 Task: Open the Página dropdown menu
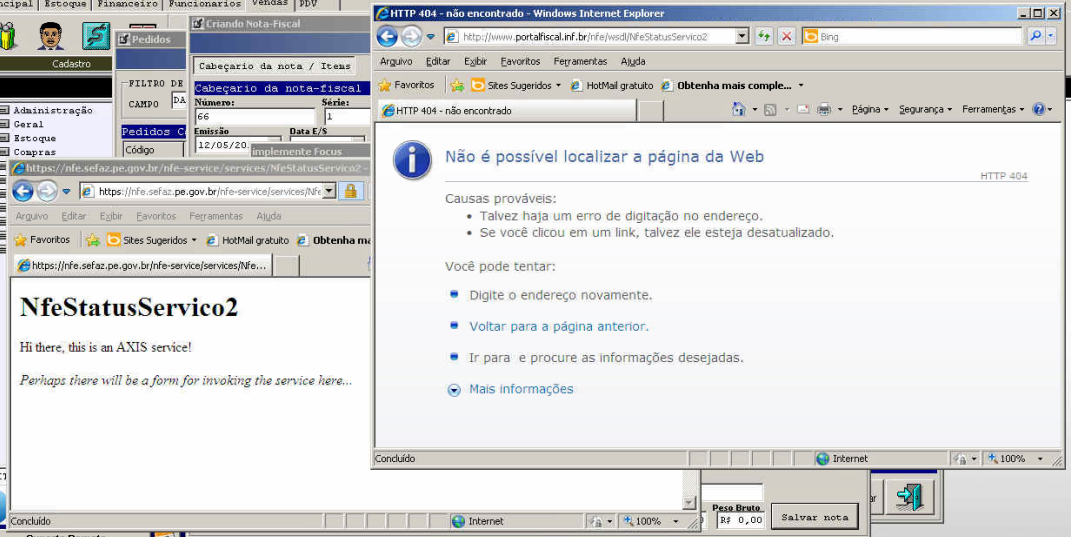click(870, 109)
